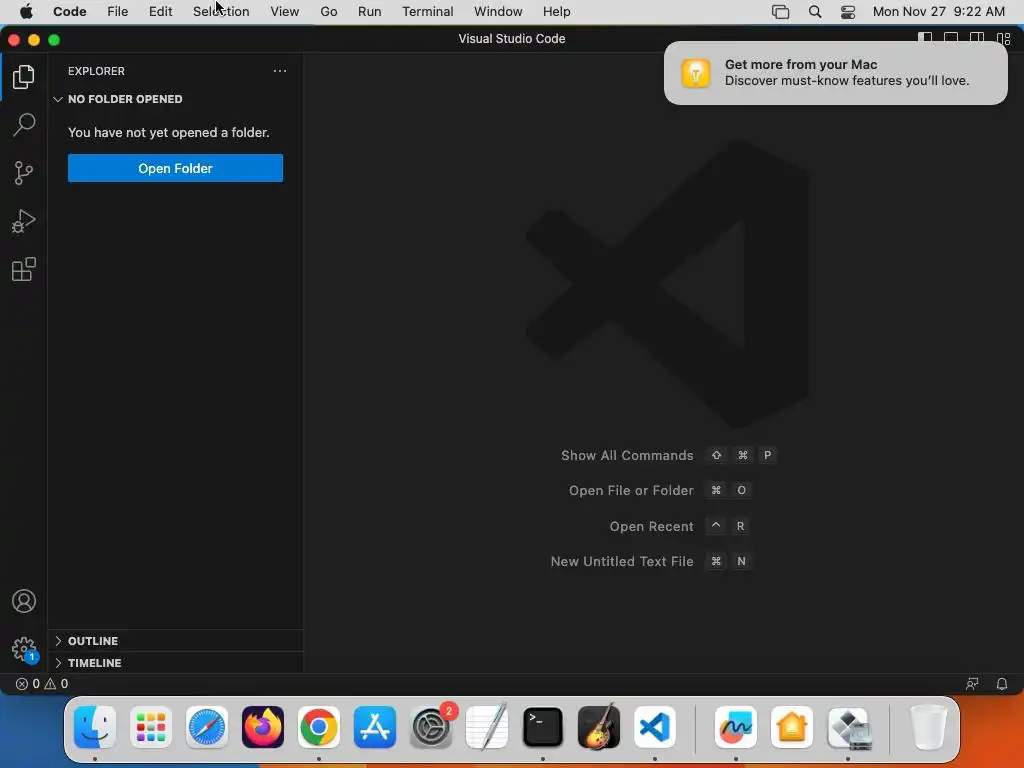Click the EXPLORER panel title
This screenshot has height=768, width=1024.
(96, 71)
